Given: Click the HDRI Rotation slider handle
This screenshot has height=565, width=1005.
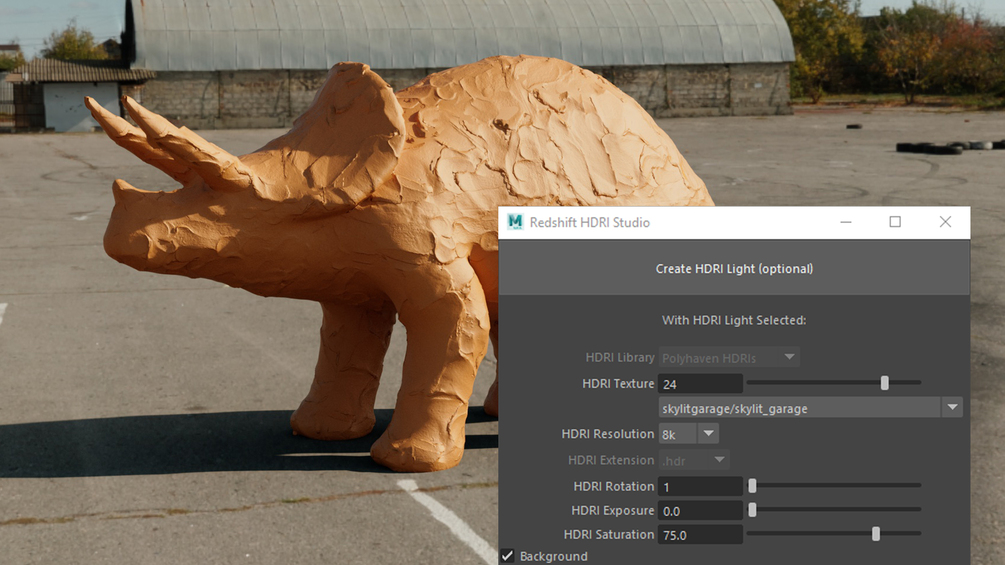Looking at the screenshot, I should pyautogui.click(x=752, y=486).
